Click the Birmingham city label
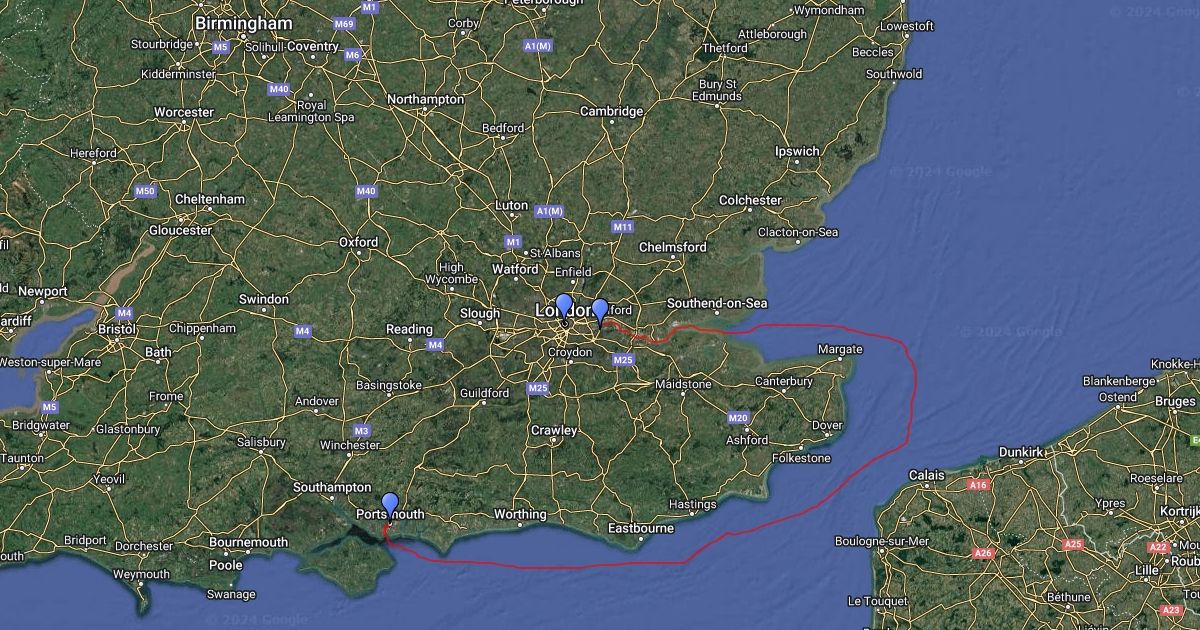This screenshot has width=1200, height=630. pyautogui.click(x=244, y=22)
